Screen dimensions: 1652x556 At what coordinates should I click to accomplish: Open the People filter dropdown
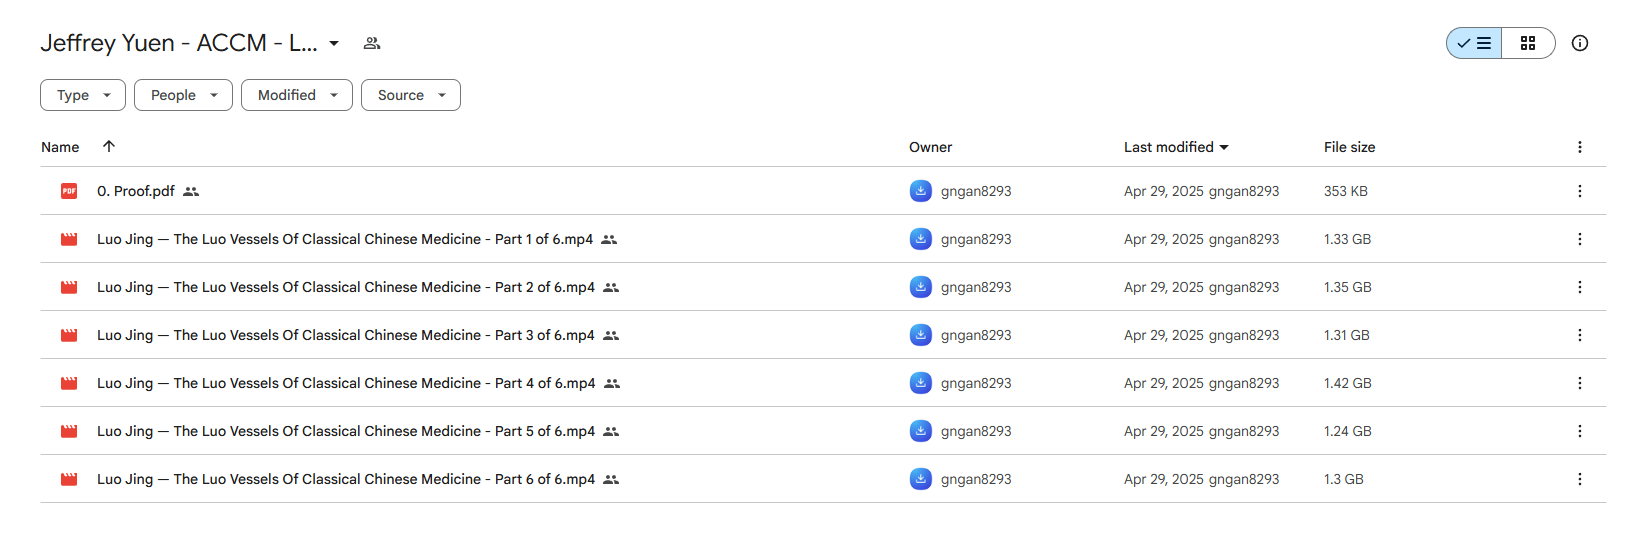[x=183, y=95]
